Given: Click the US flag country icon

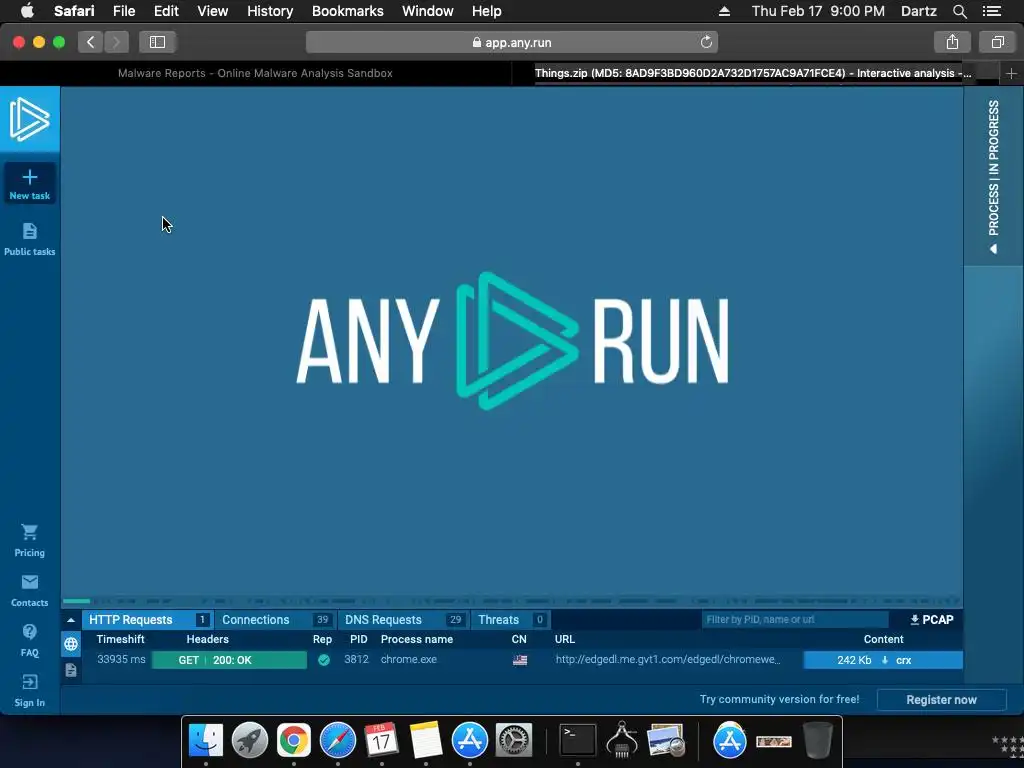Looking at the screenshot, I should click(520, 660).
